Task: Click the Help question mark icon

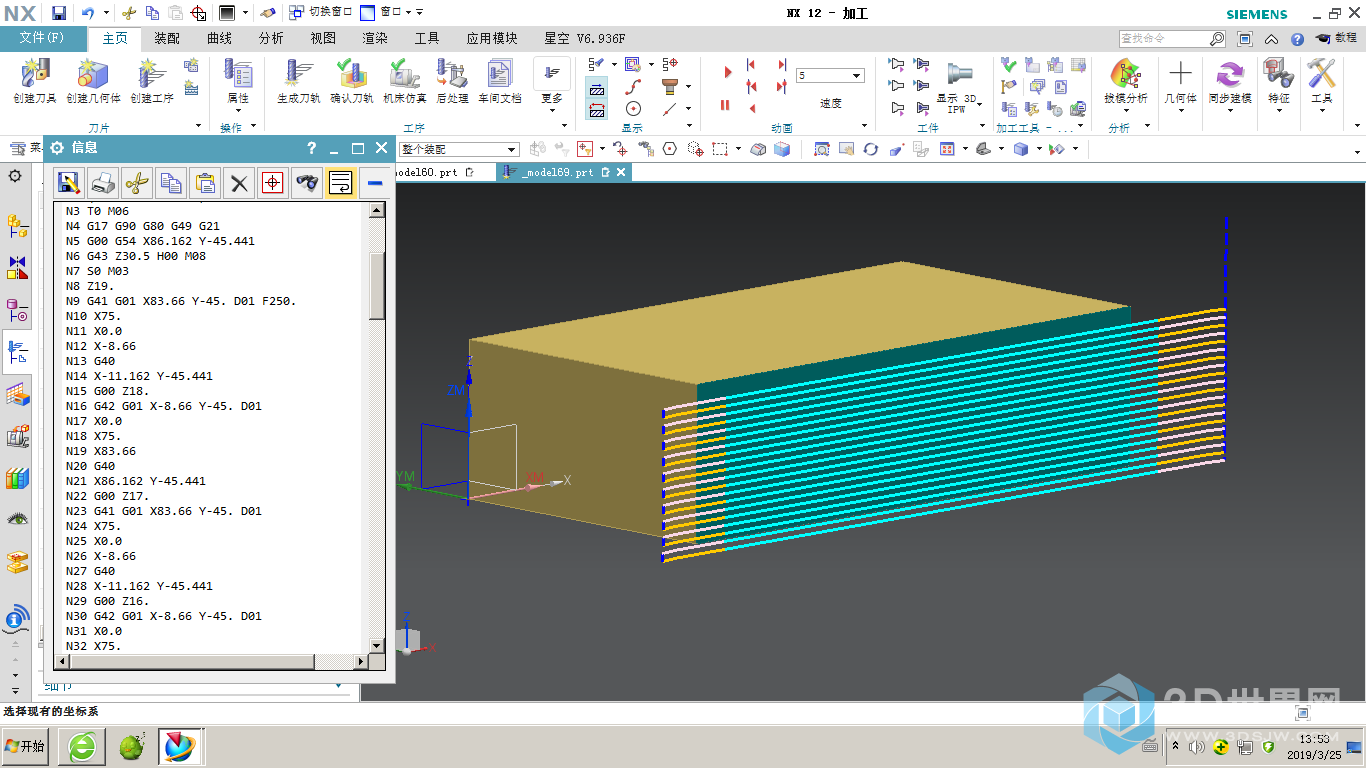Action: coord(1297,39)
